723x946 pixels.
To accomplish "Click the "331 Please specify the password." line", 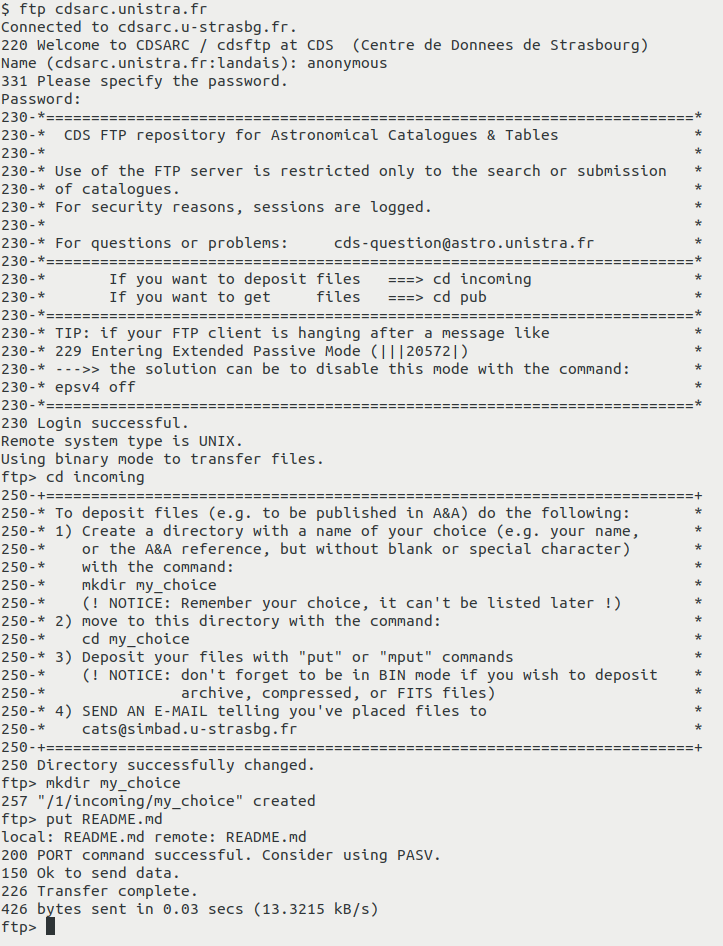I will (x=144, y=81).
